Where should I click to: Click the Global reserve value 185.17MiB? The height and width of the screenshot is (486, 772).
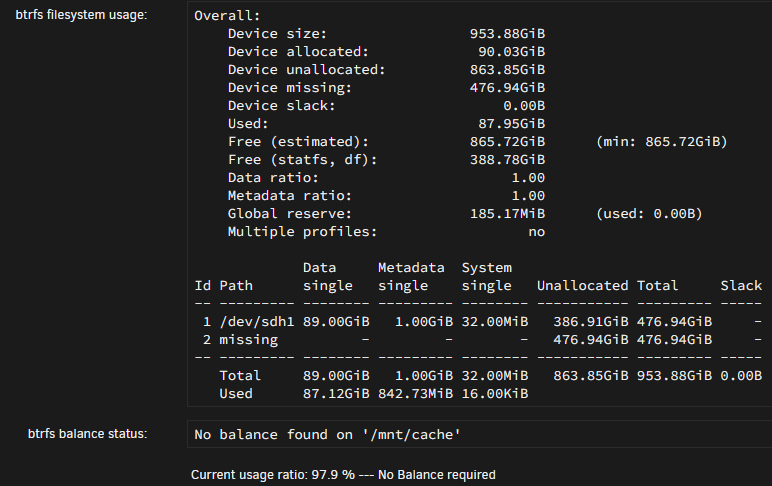point(507,214)
